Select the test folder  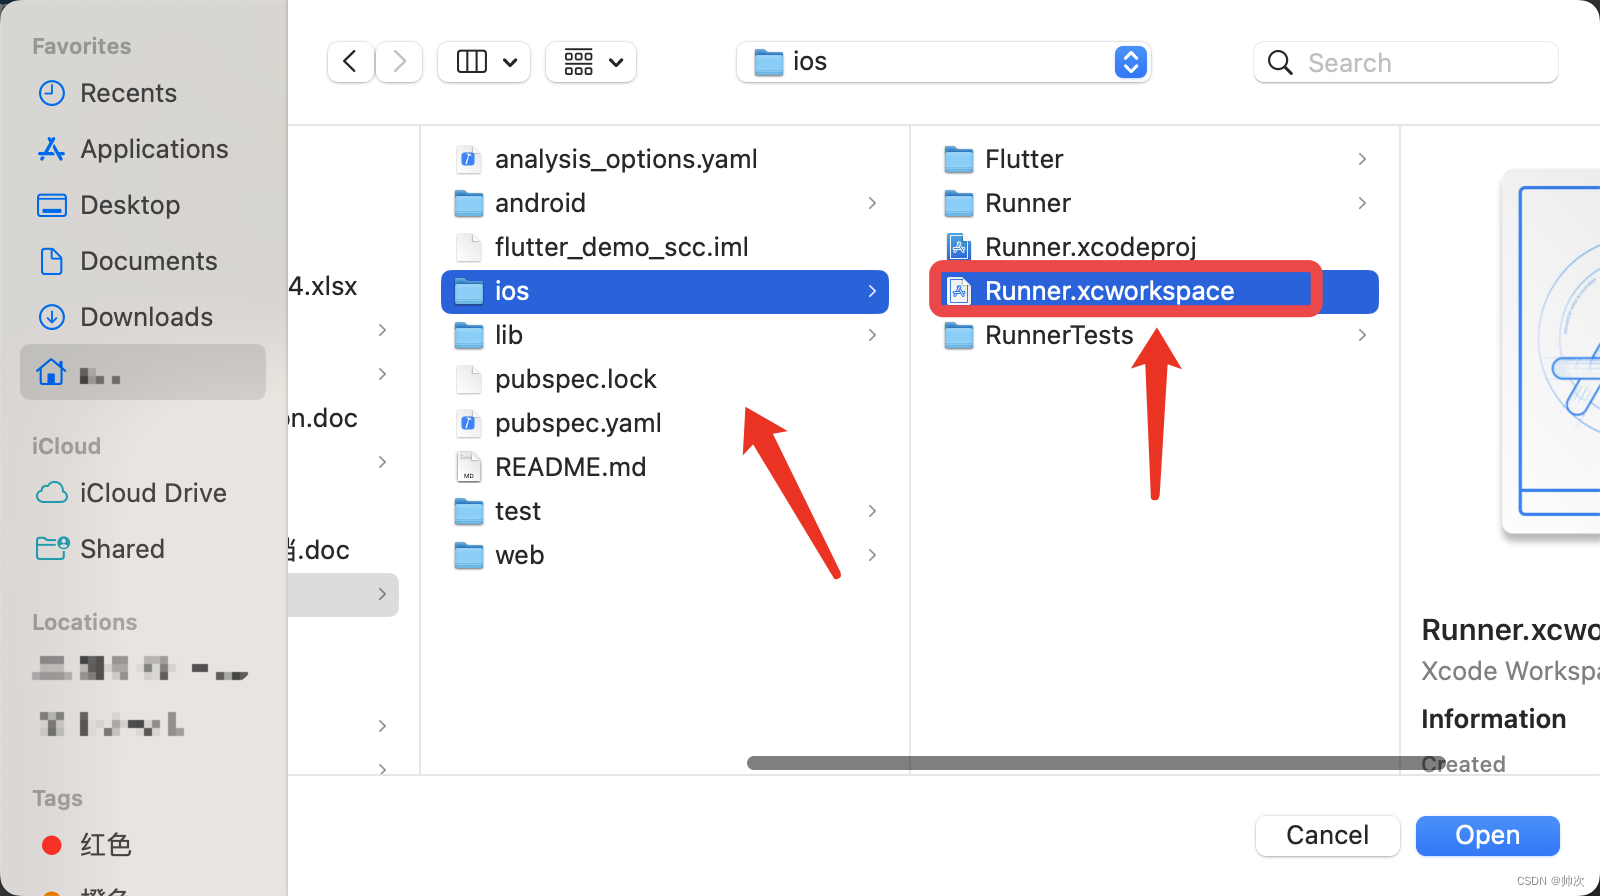click(x=665, y=511)
